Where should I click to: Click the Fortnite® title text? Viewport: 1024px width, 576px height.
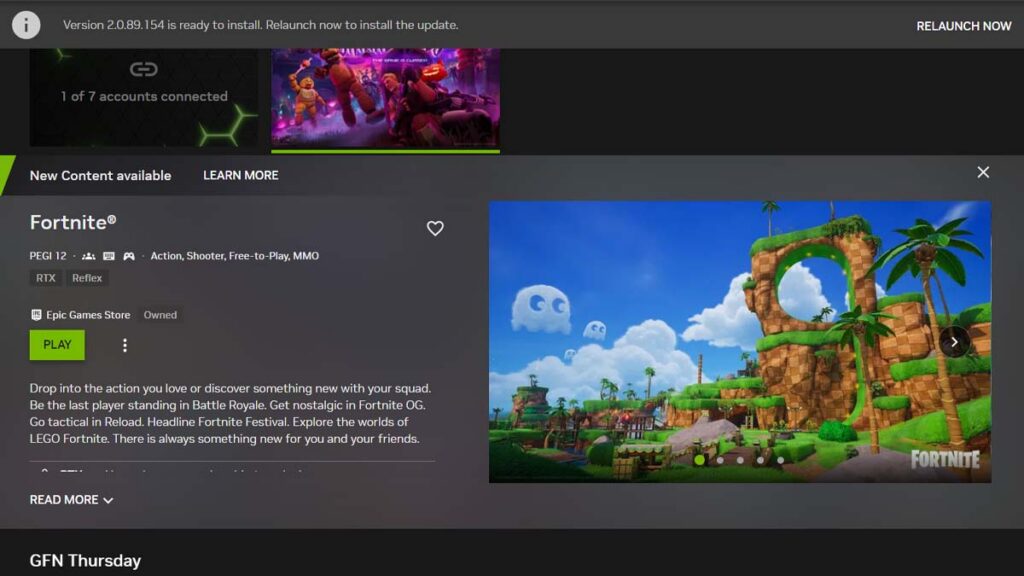pyautogui.click(x=72, y=223)
